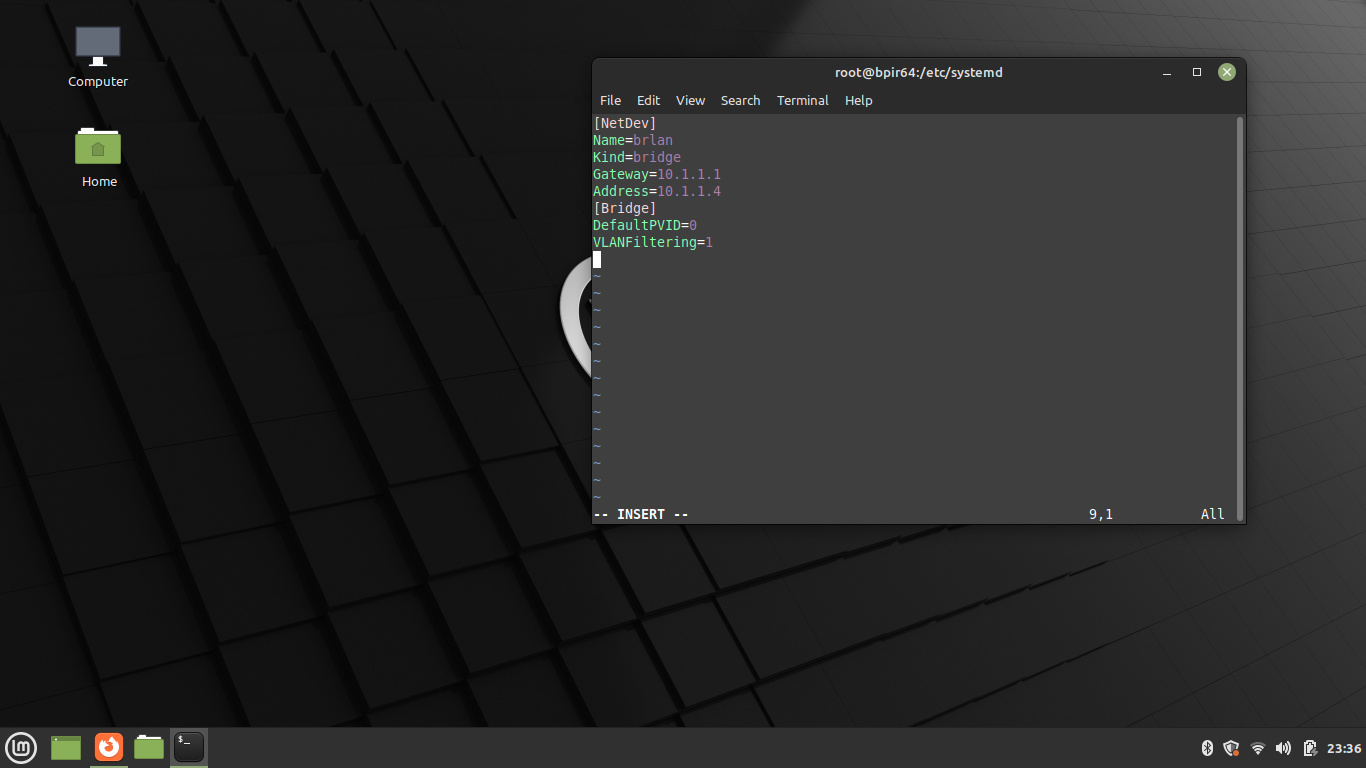Open the Bluetooth tray icon

pos(1207,748)
